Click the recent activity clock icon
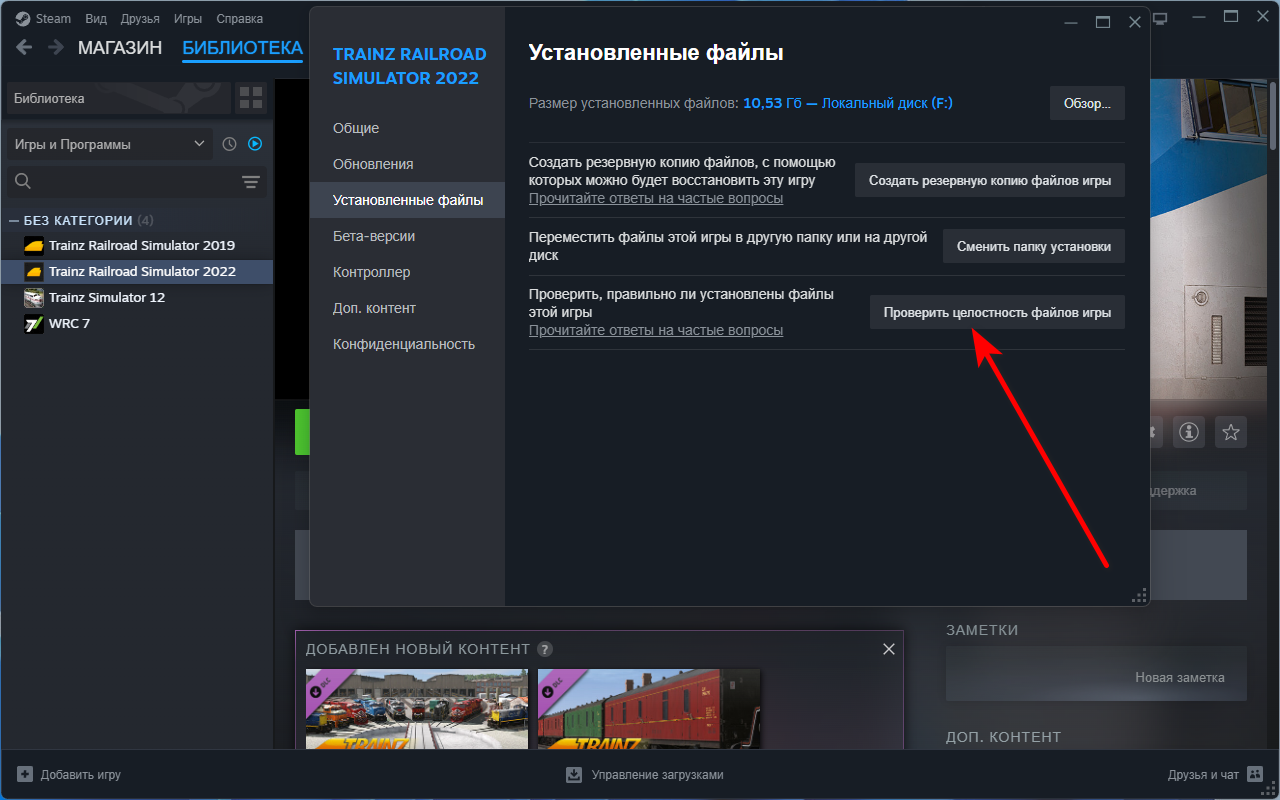 tap(229, 144)
